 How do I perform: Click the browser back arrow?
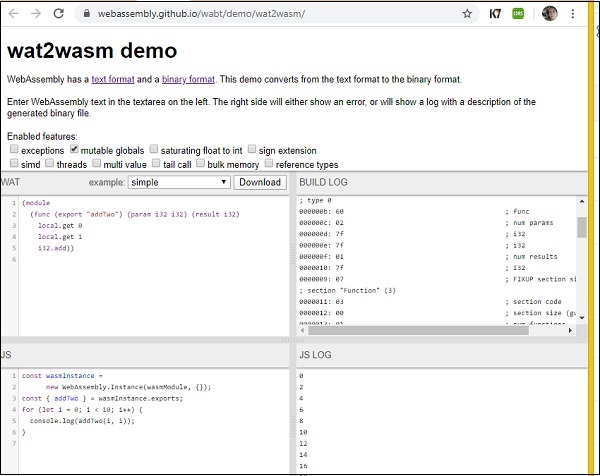click(x=12, y=14)
